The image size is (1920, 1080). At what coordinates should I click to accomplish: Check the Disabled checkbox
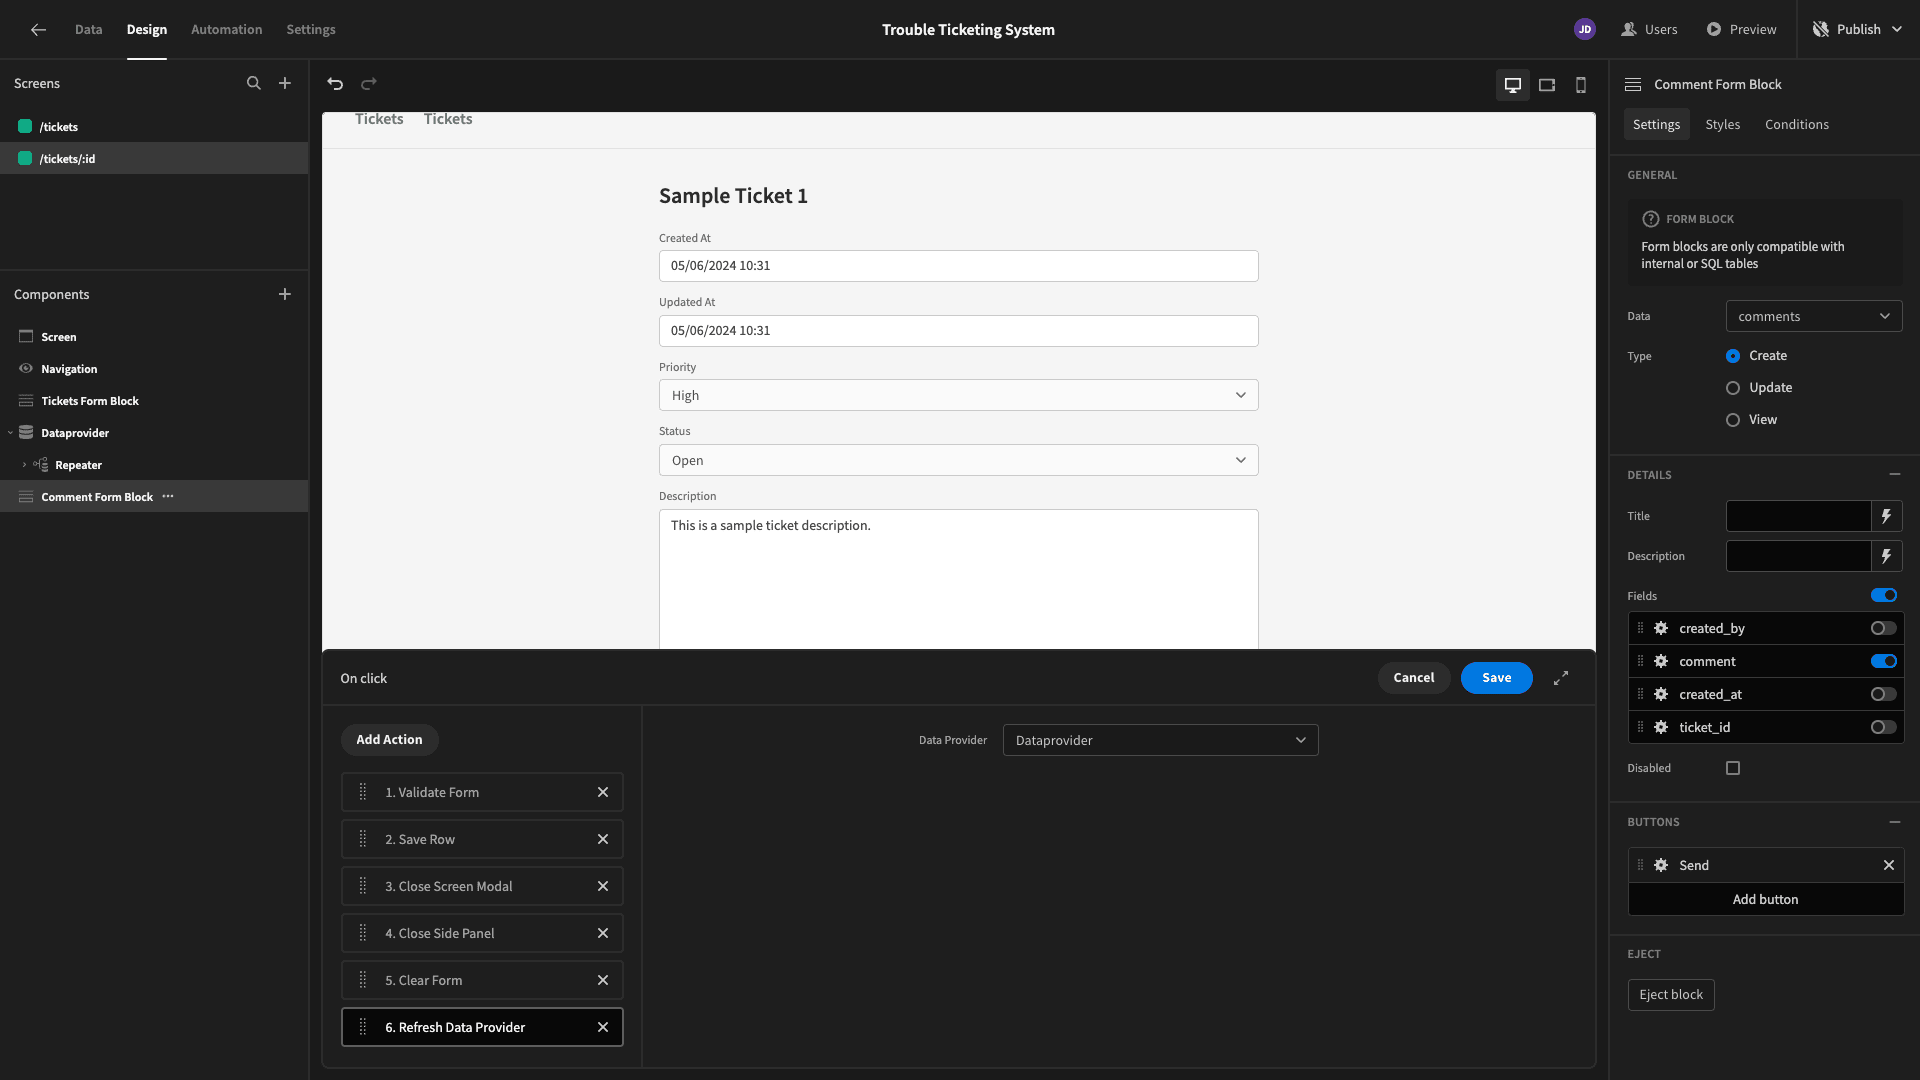pyautogui.click(x=1733, y=768)
